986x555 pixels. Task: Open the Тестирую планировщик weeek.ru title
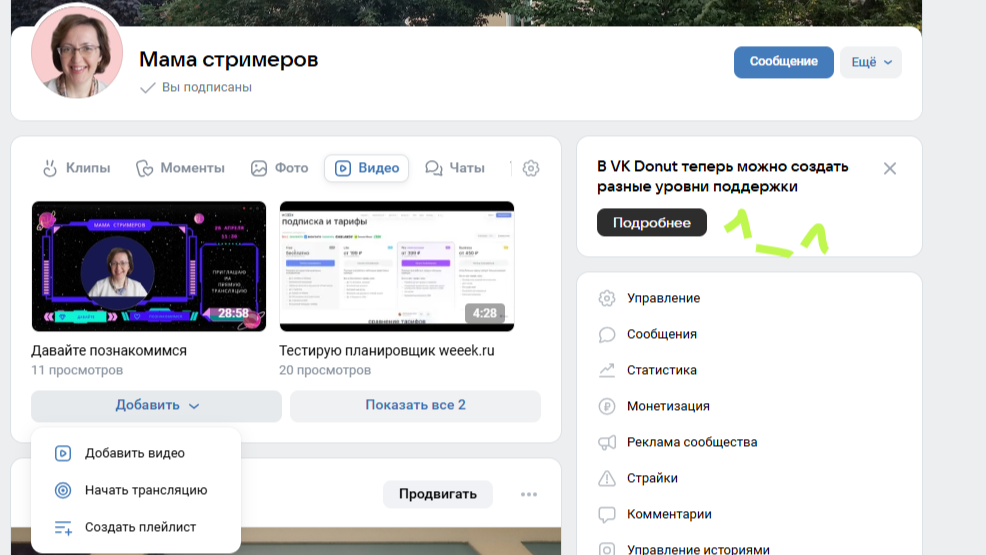point(387,351)
